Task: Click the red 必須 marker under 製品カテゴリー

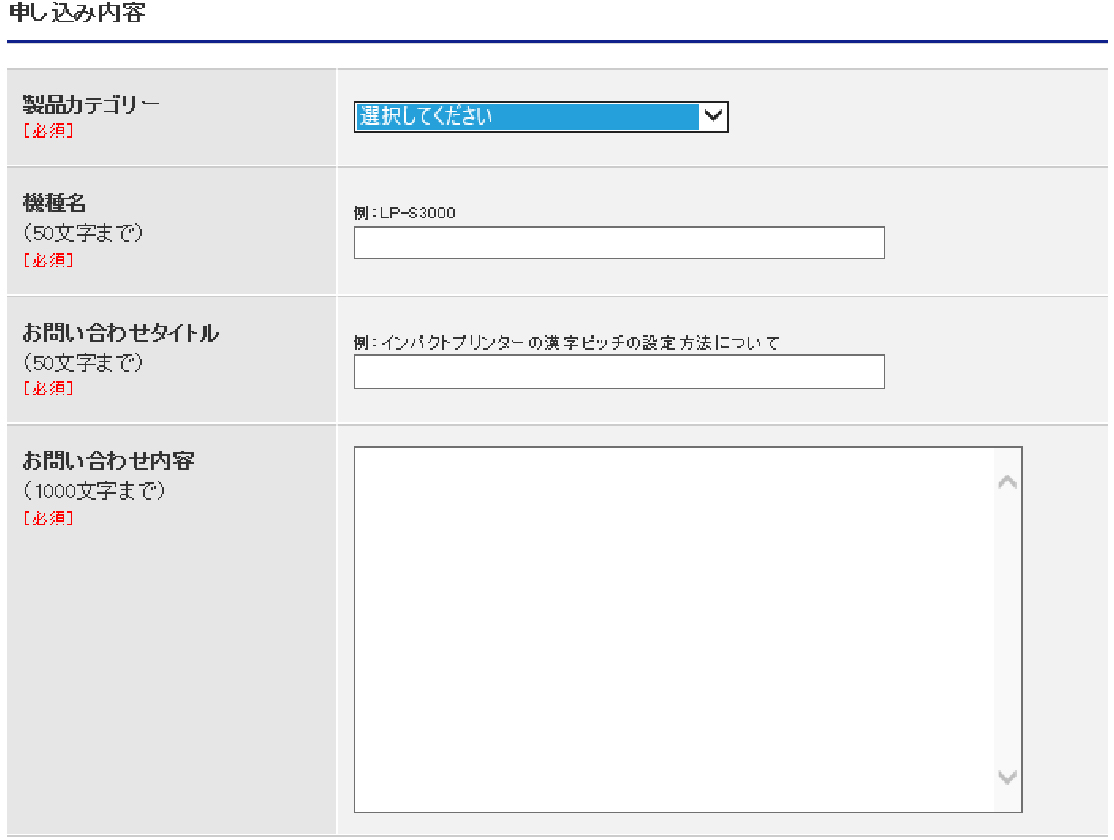Action: click(48, 131)
